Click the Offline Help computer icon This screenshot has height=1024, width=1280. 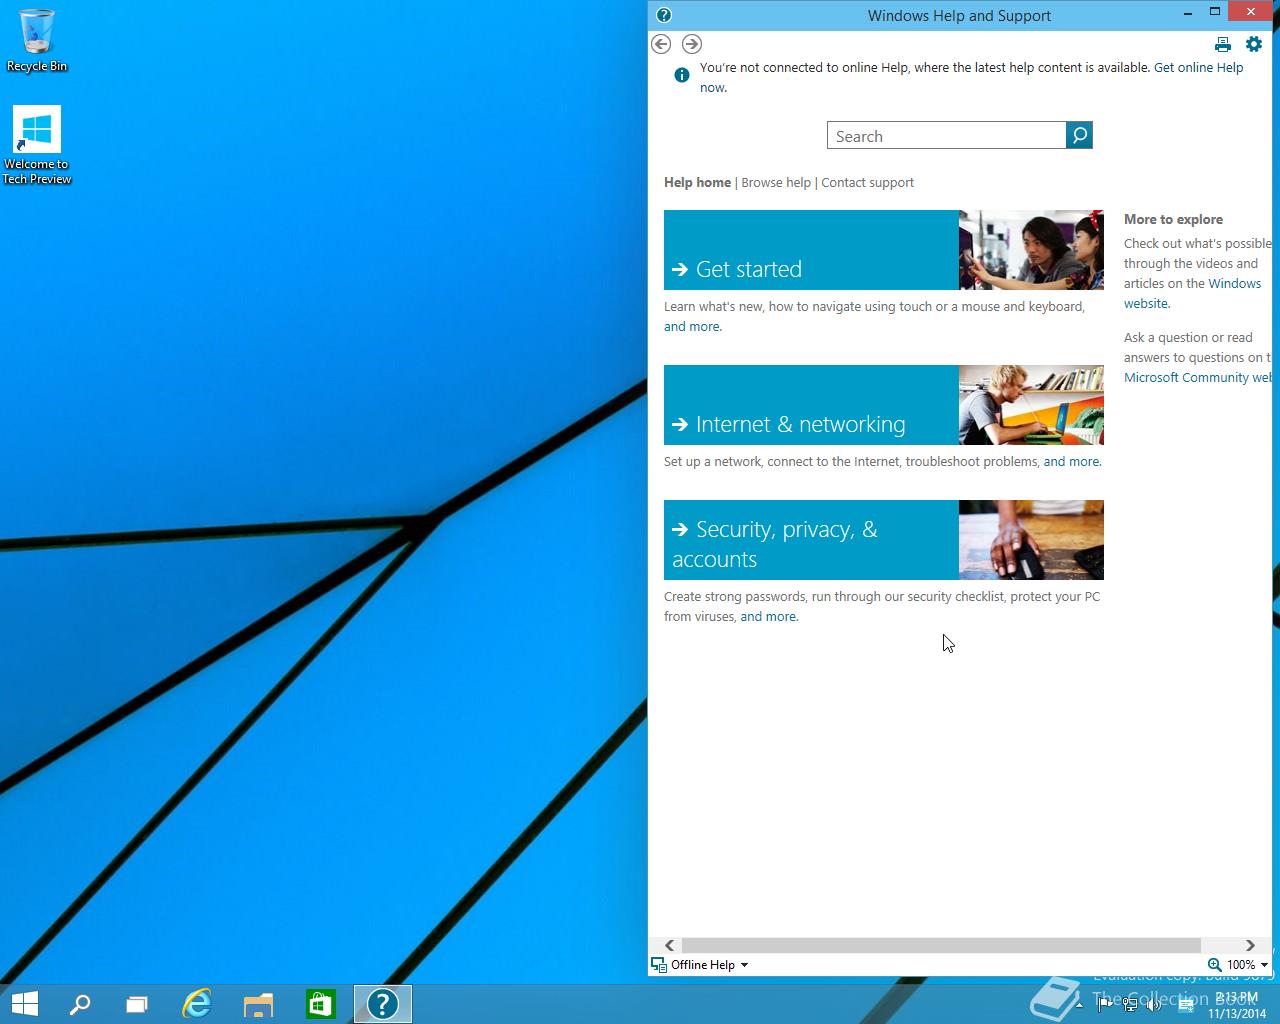pyautogui.click(x=659, y=965)
